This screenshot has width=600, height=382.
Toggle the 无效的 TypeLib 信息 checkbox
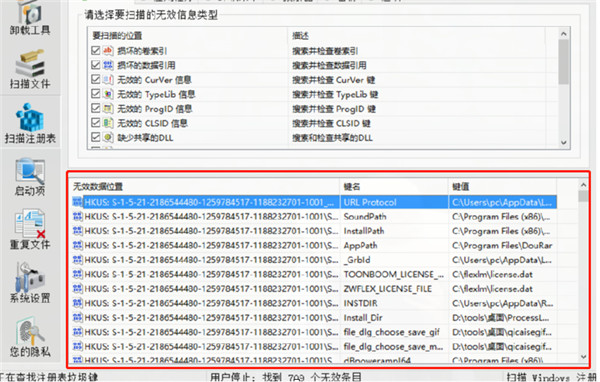(96, 94)
